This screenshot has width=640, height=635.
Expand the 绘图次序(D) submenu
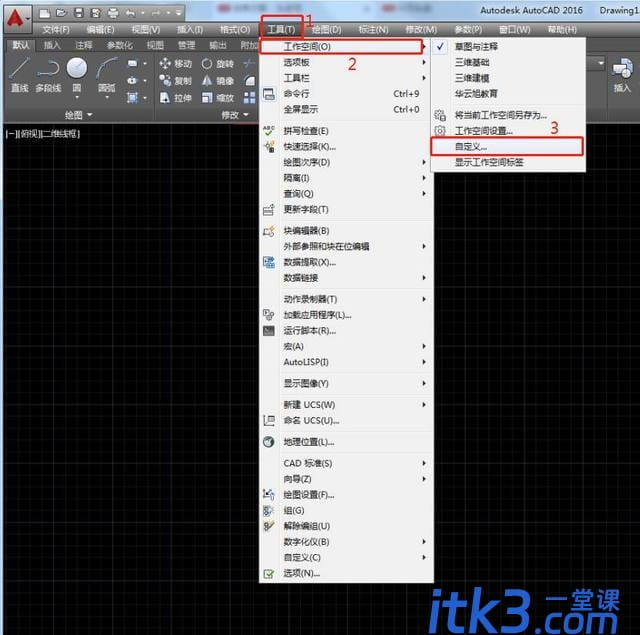point(346,162)
